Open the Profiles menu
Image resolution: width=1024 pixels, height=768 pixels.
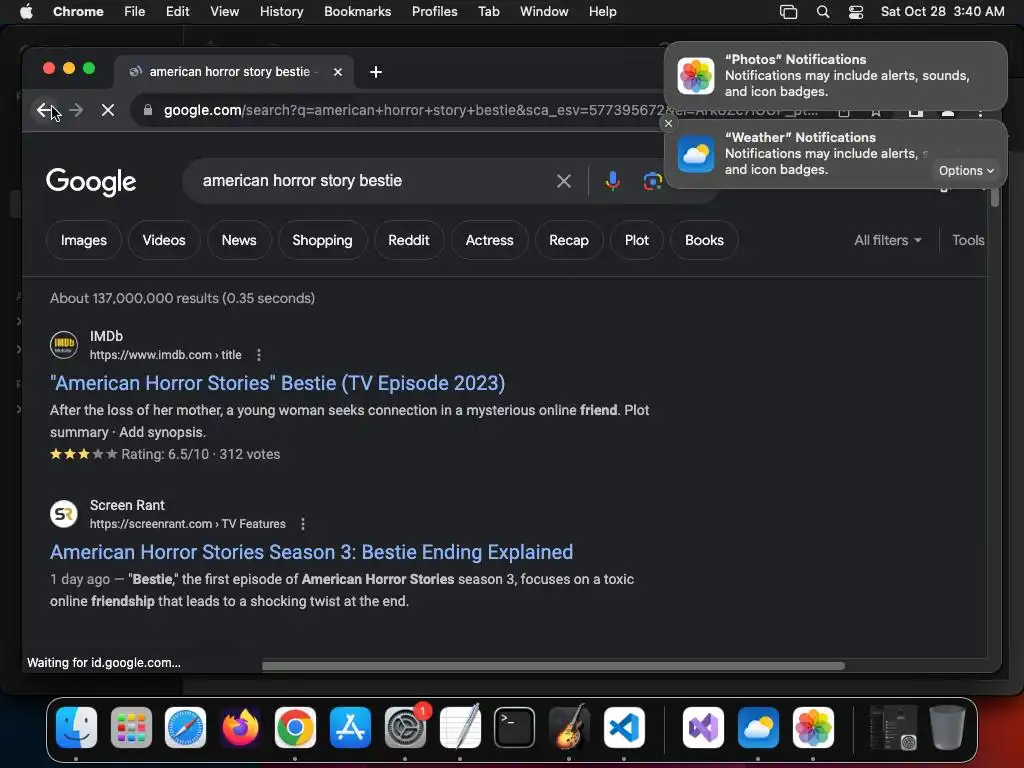[434, 12]
